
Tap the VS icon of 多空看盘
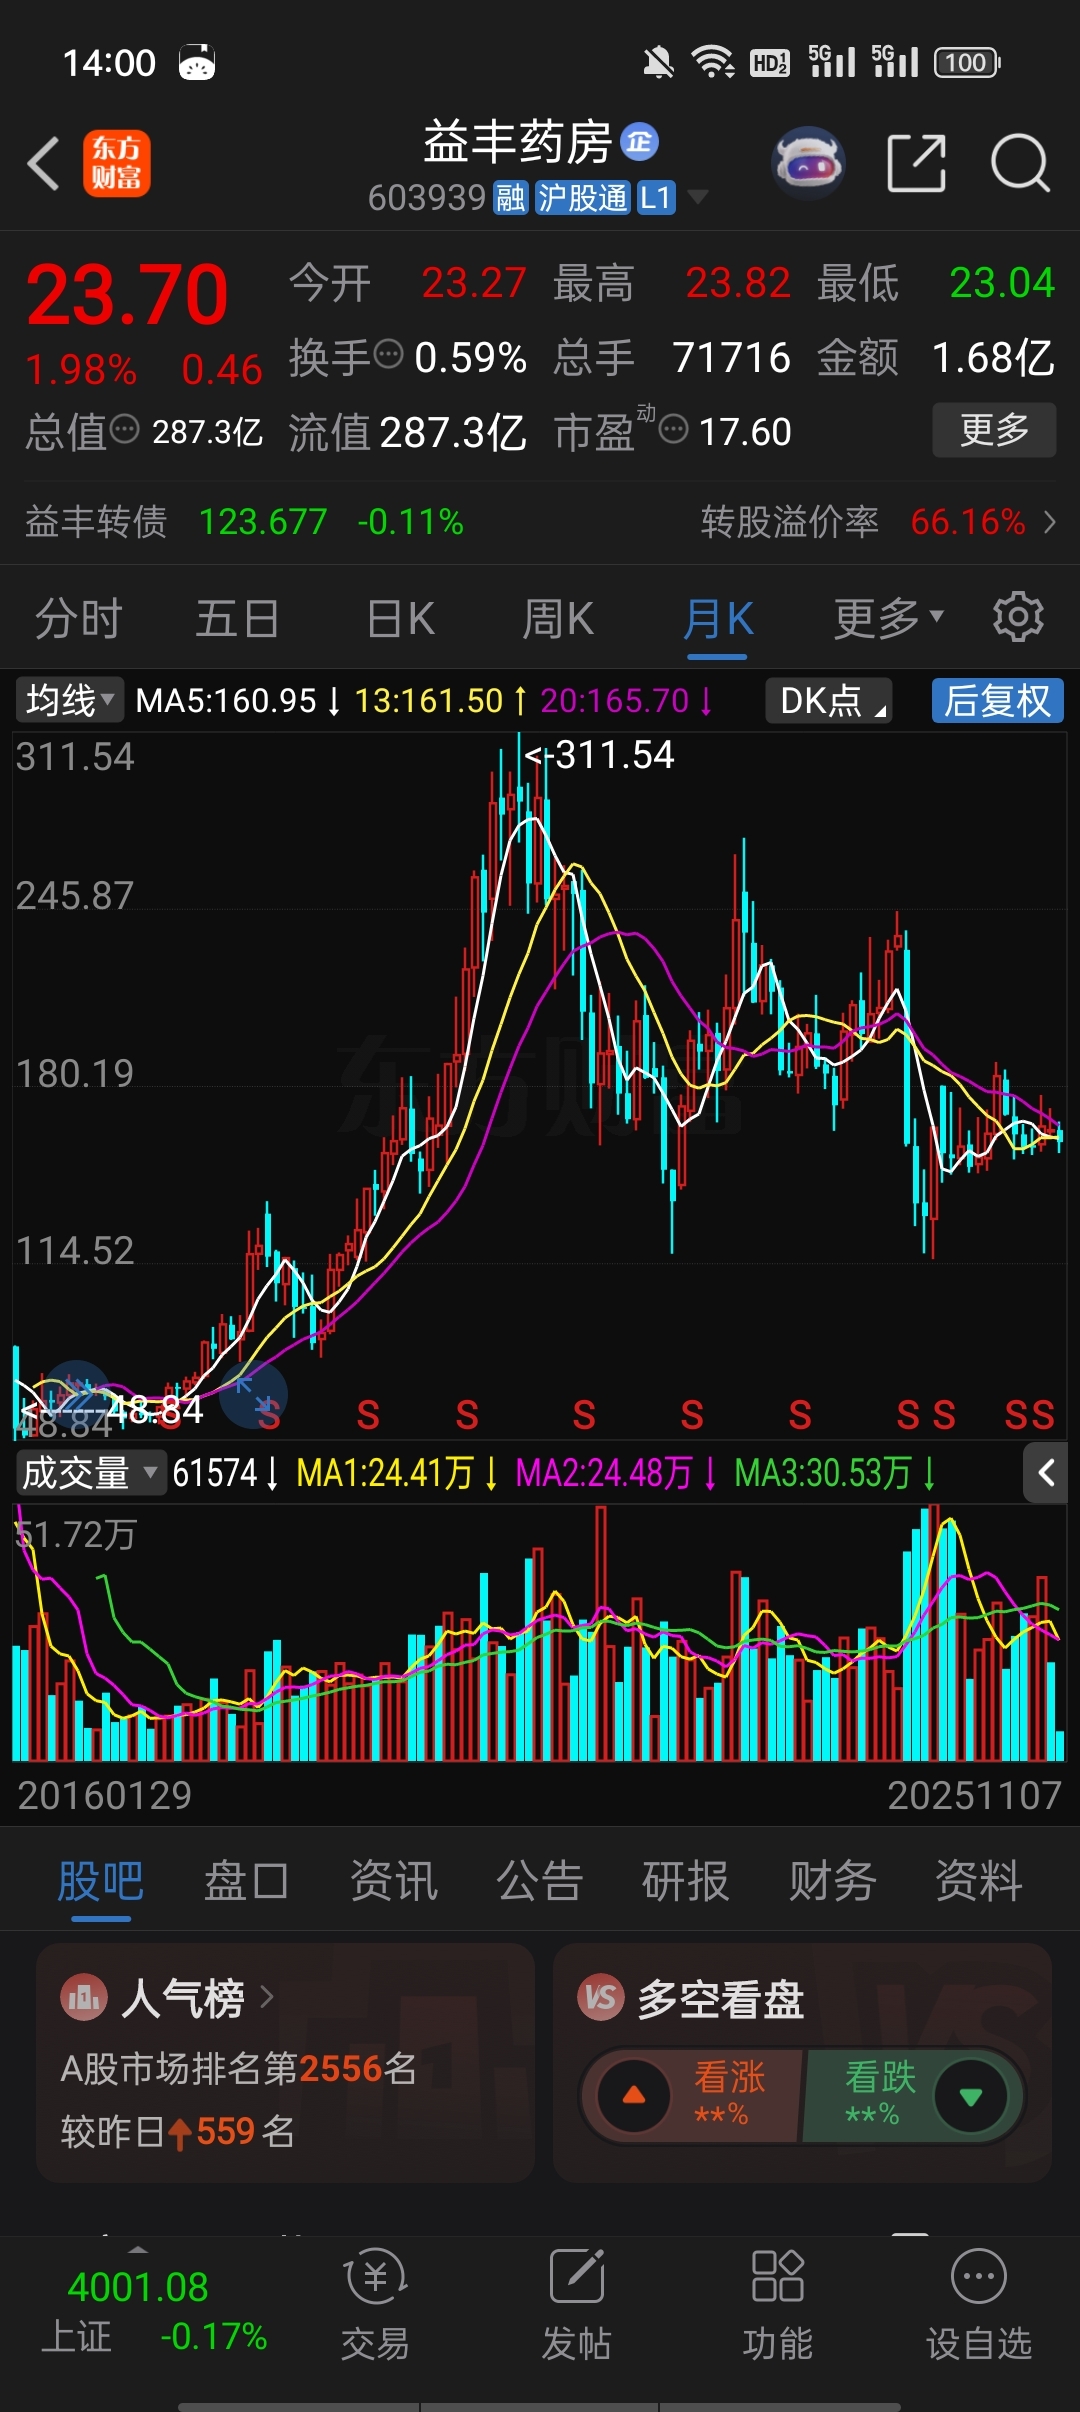coord(600,1998)
